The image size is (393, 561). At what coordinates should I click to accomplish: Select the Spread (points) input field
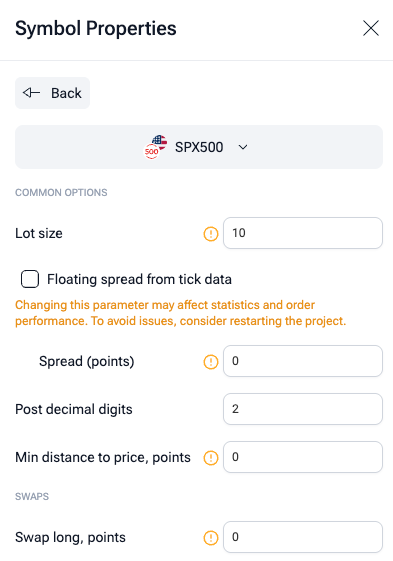coord(303,361)
